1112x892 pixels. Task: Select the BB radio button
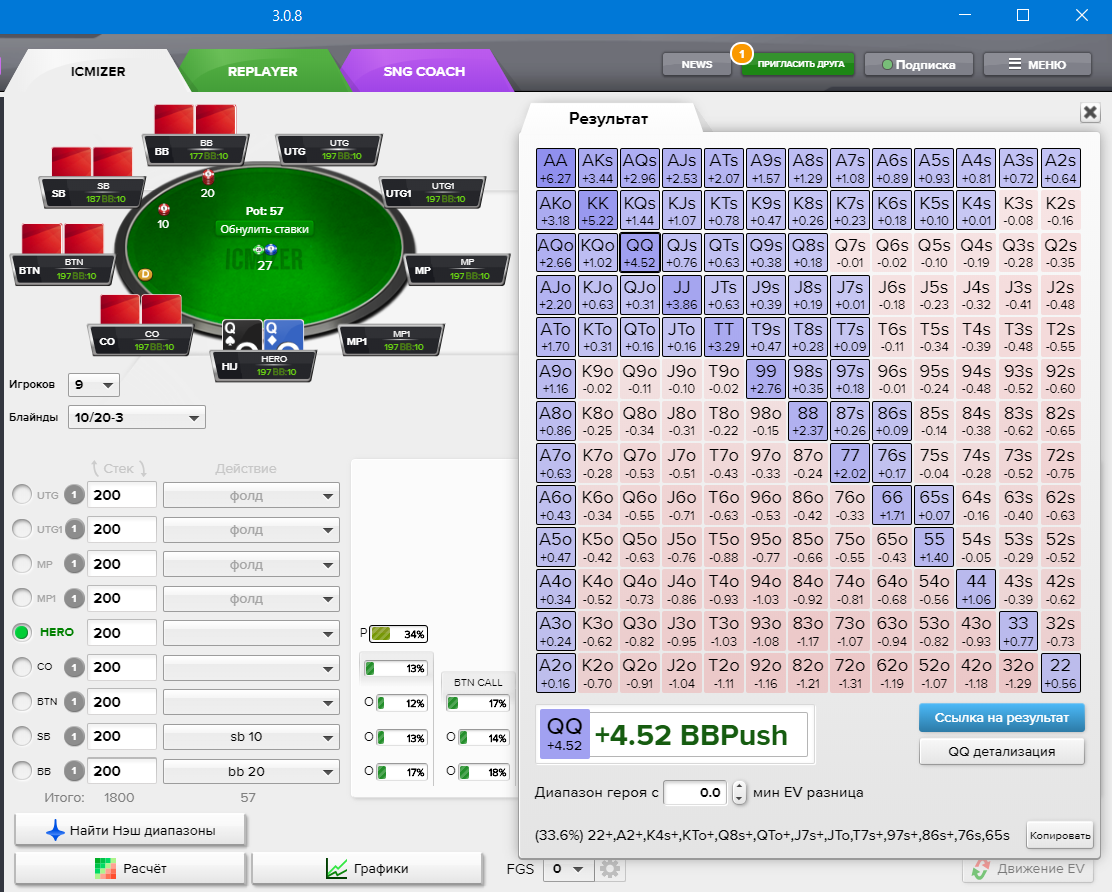coord(22,771)
